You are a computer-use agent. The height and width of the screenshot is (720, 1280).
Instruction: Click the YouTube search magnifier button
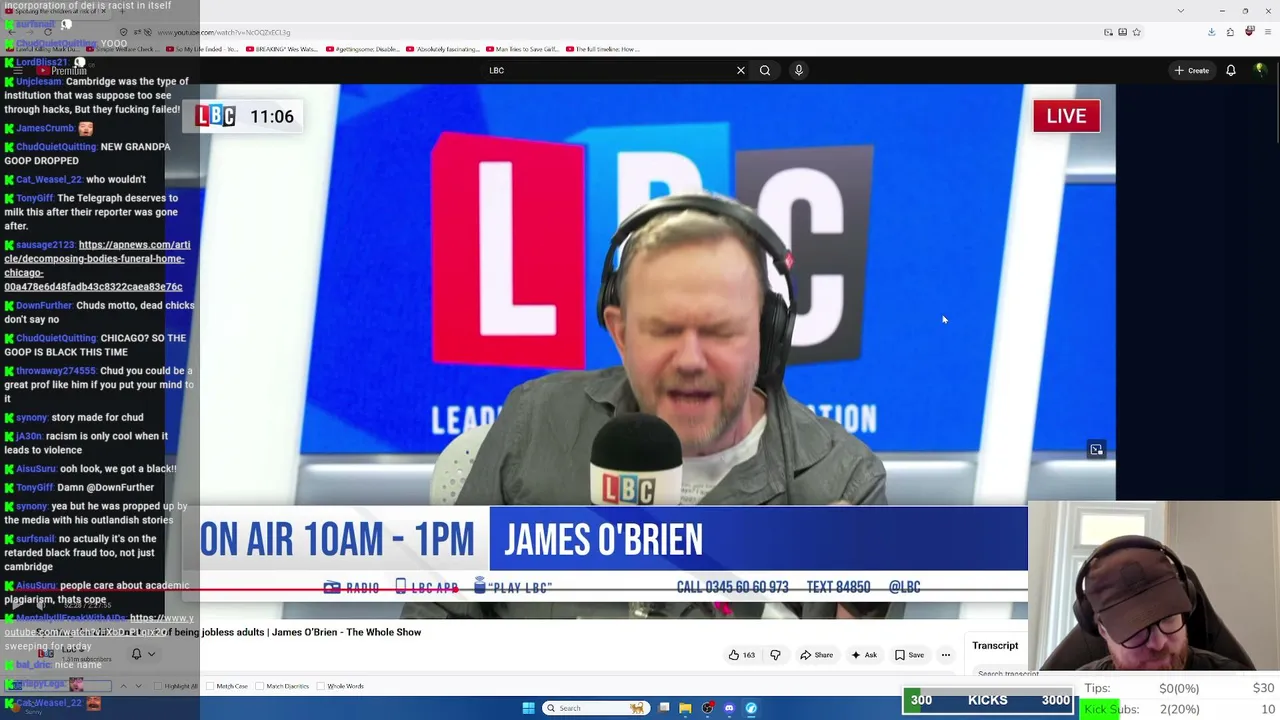(x=765, y=70)
